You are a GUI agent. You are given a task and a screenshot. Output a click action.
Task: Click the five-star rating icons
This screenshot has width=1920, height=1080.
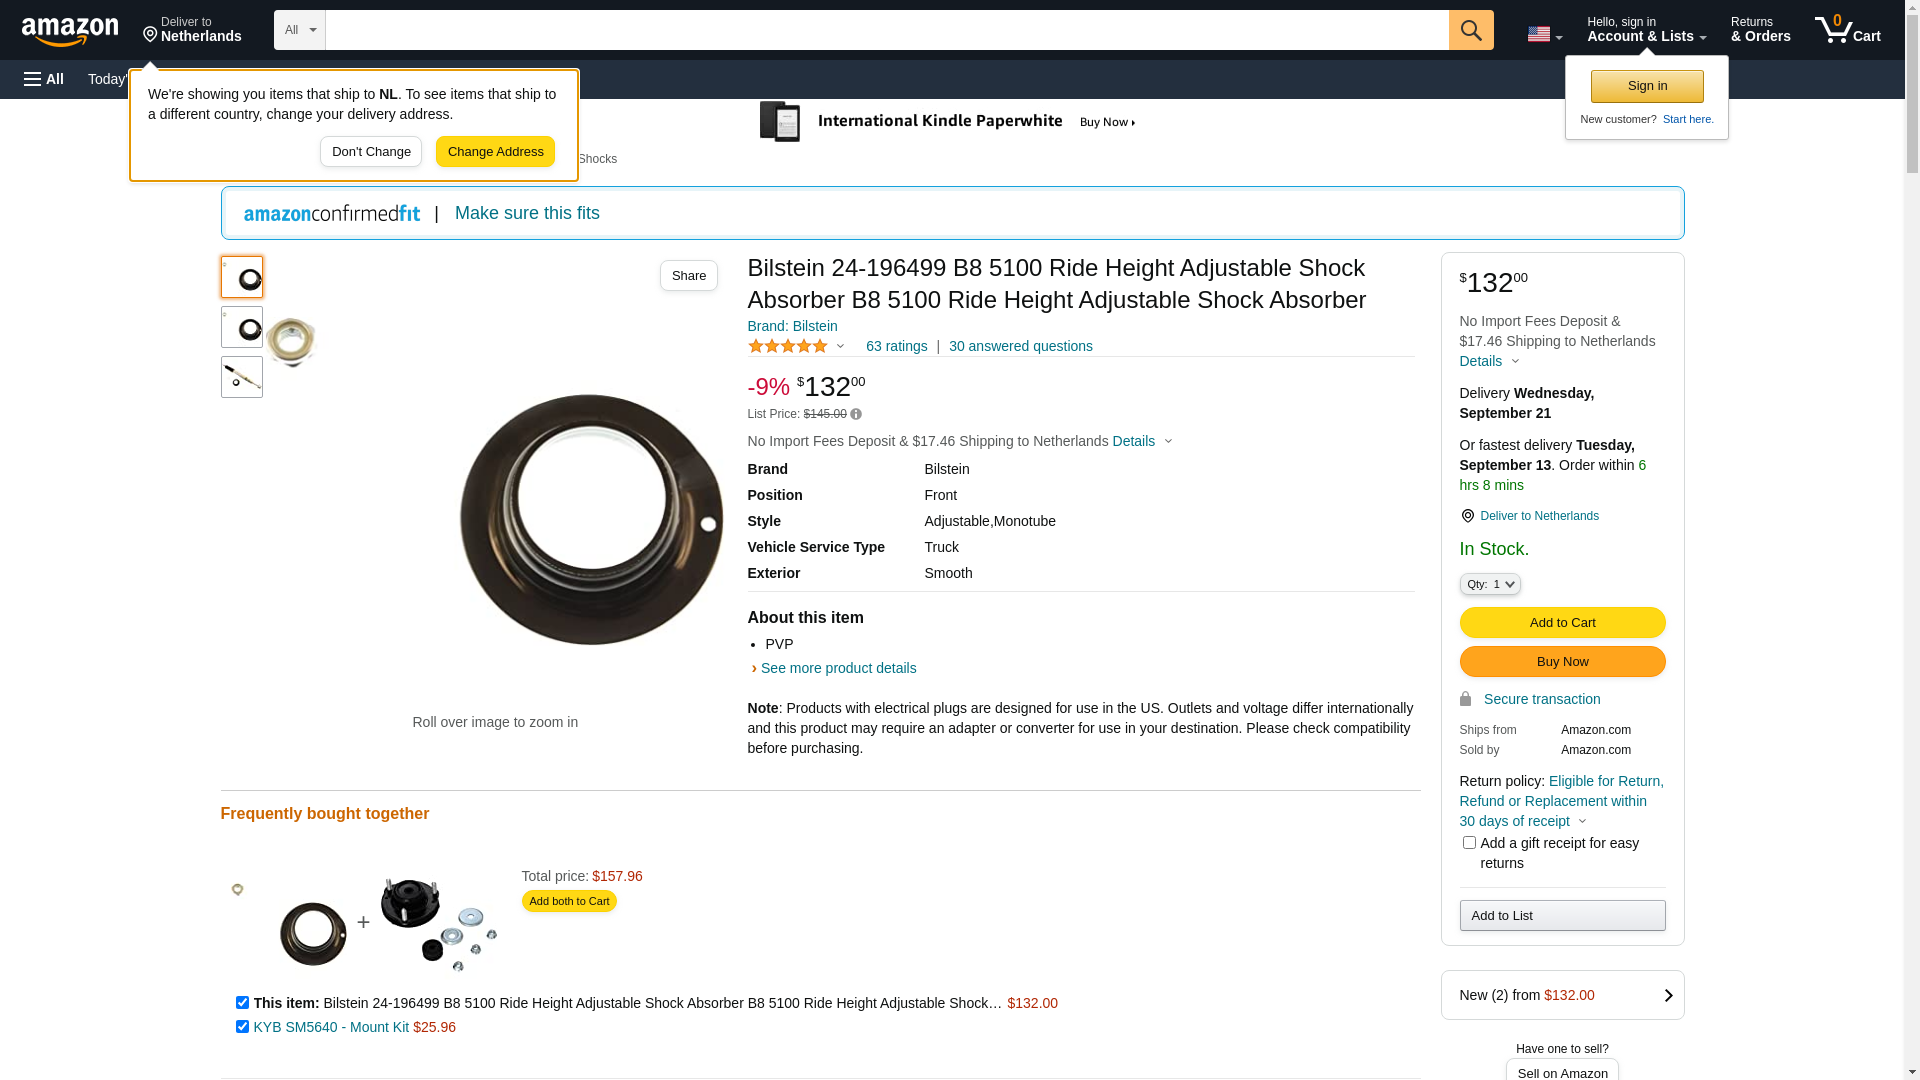coord(788,346)
